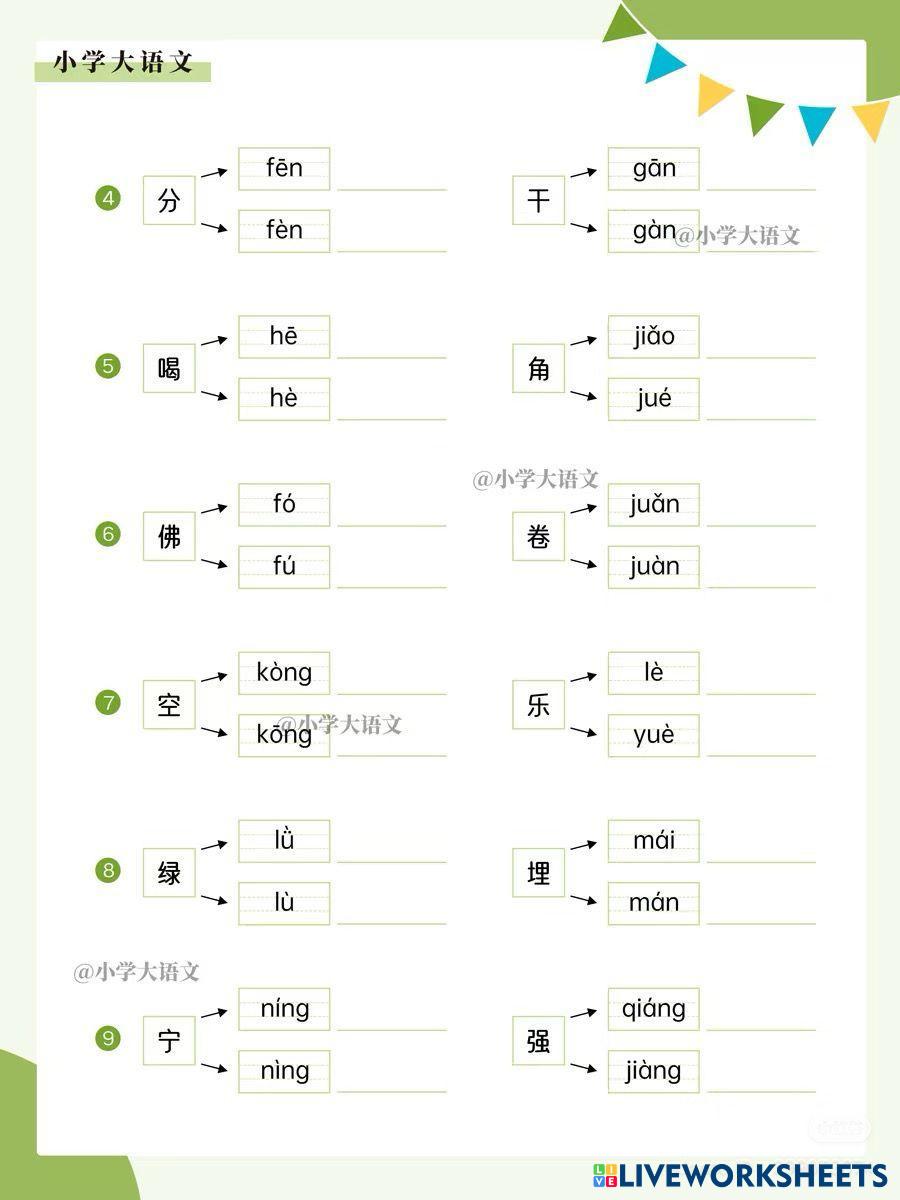Click the 小学大语文 header title
The width and height of the screenshot is (900, 1200).
[123, 63]
